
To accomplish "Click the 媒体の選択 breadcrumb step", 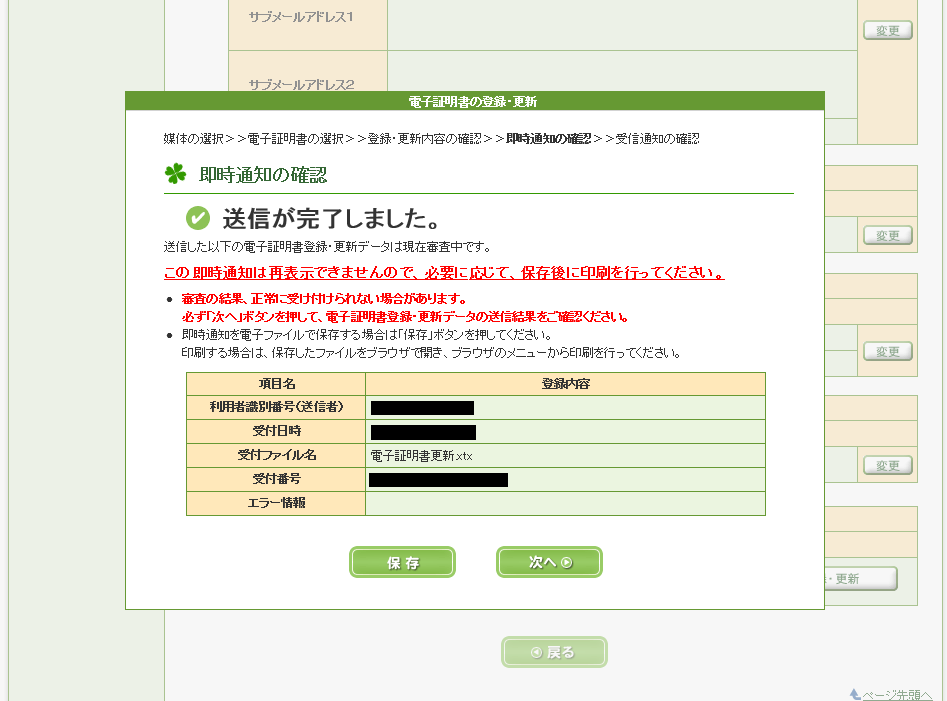I will [193, 139].
